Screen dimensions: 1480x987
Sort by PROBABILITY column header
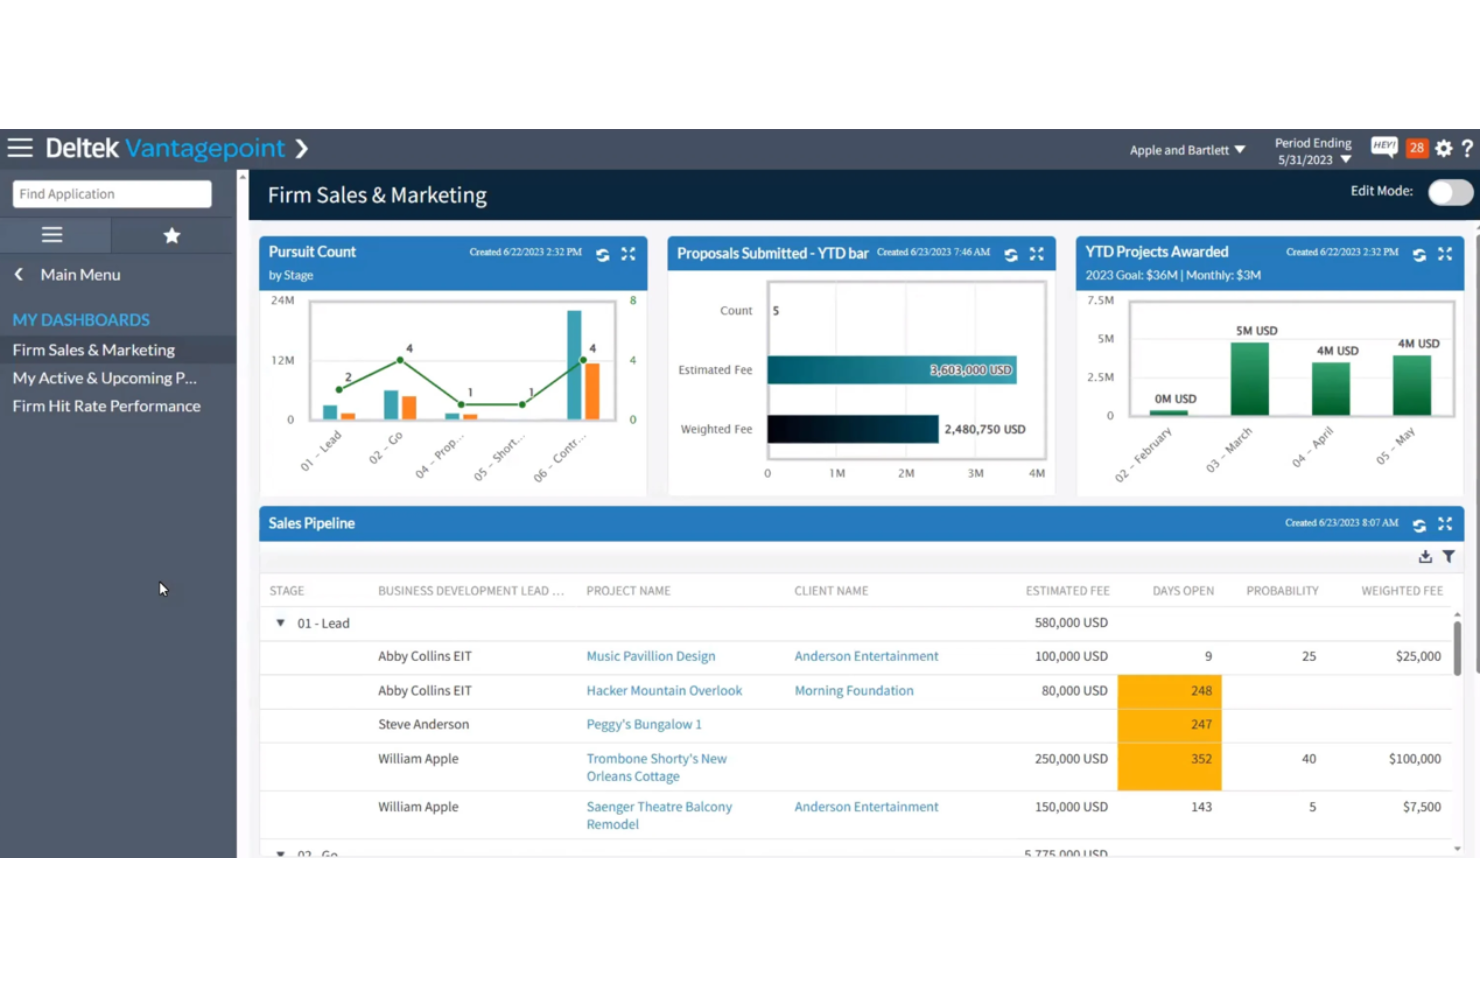(x=1282, y=591)
